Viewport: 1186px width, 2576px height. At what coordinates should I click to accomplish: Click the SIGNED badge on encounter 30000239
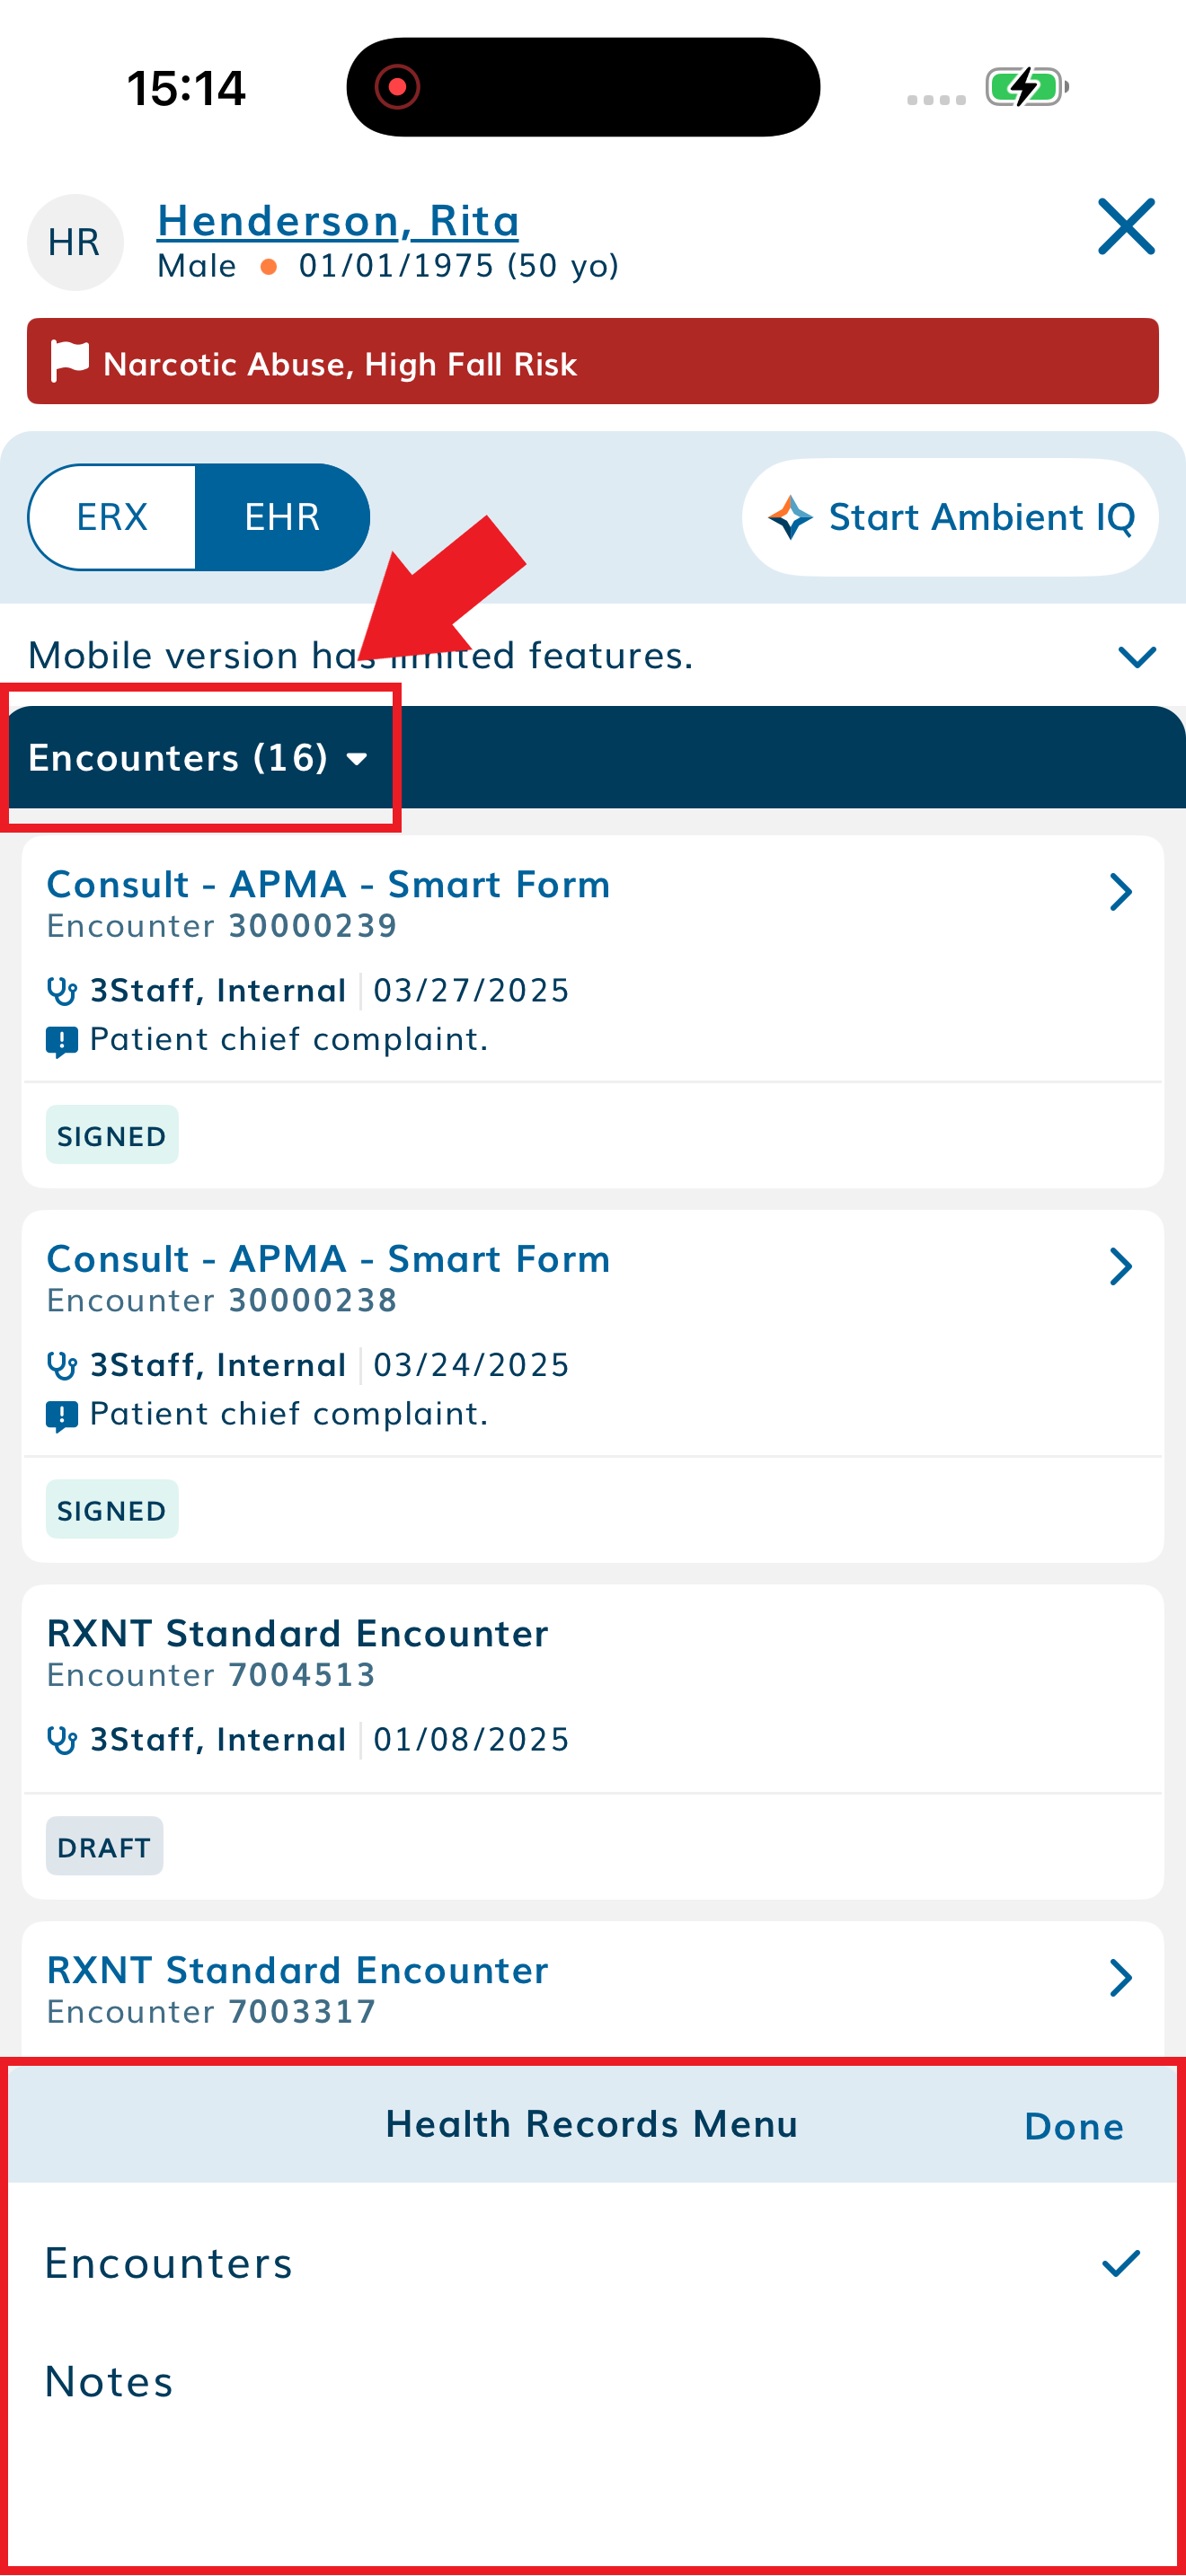pyautogui.click(x=112, y=1134)
